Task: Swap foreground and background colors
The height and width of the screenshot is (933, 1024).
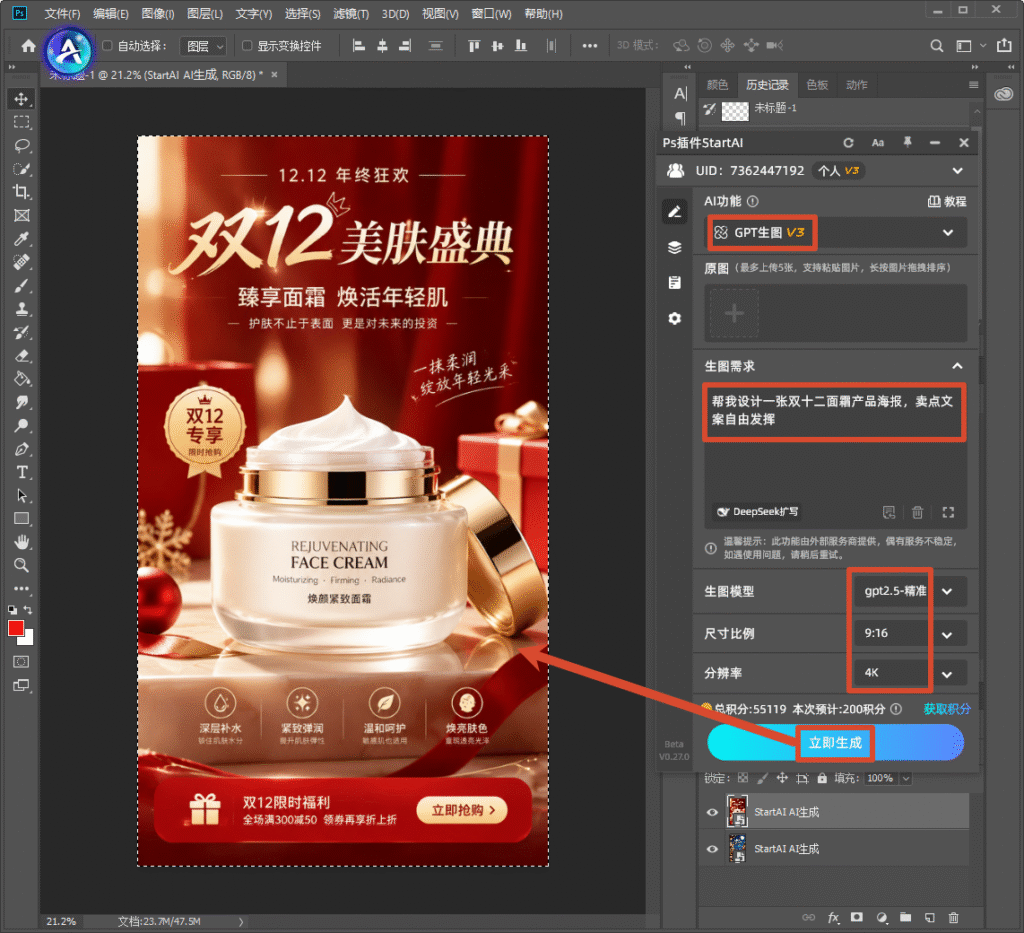Action: click(x=27, y=609)
